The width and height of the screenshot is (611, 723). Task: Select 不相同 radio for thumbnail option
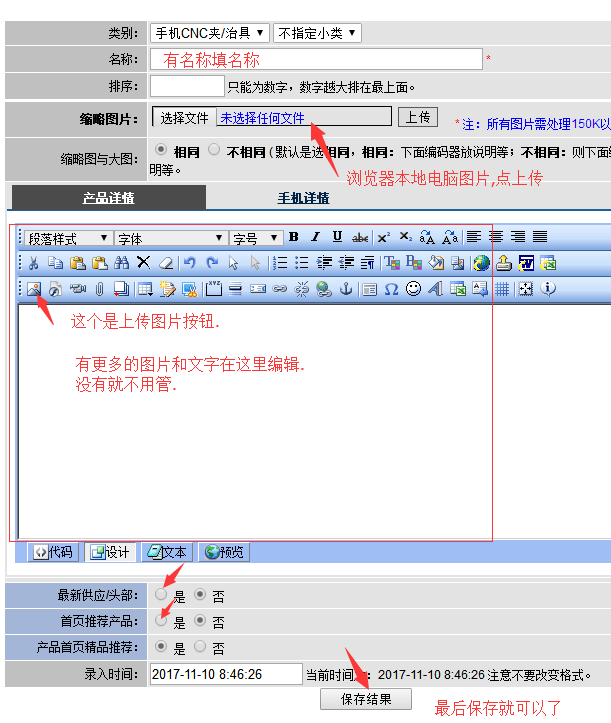[x=214, y=151]
